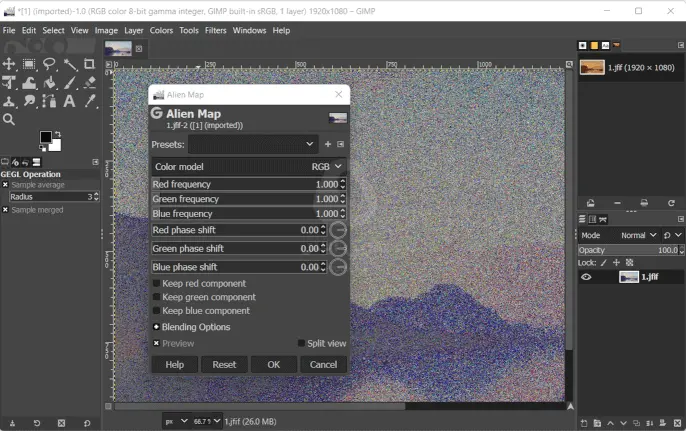
Task: Enable Keep blue component checkbox
Action: point(157,311)
